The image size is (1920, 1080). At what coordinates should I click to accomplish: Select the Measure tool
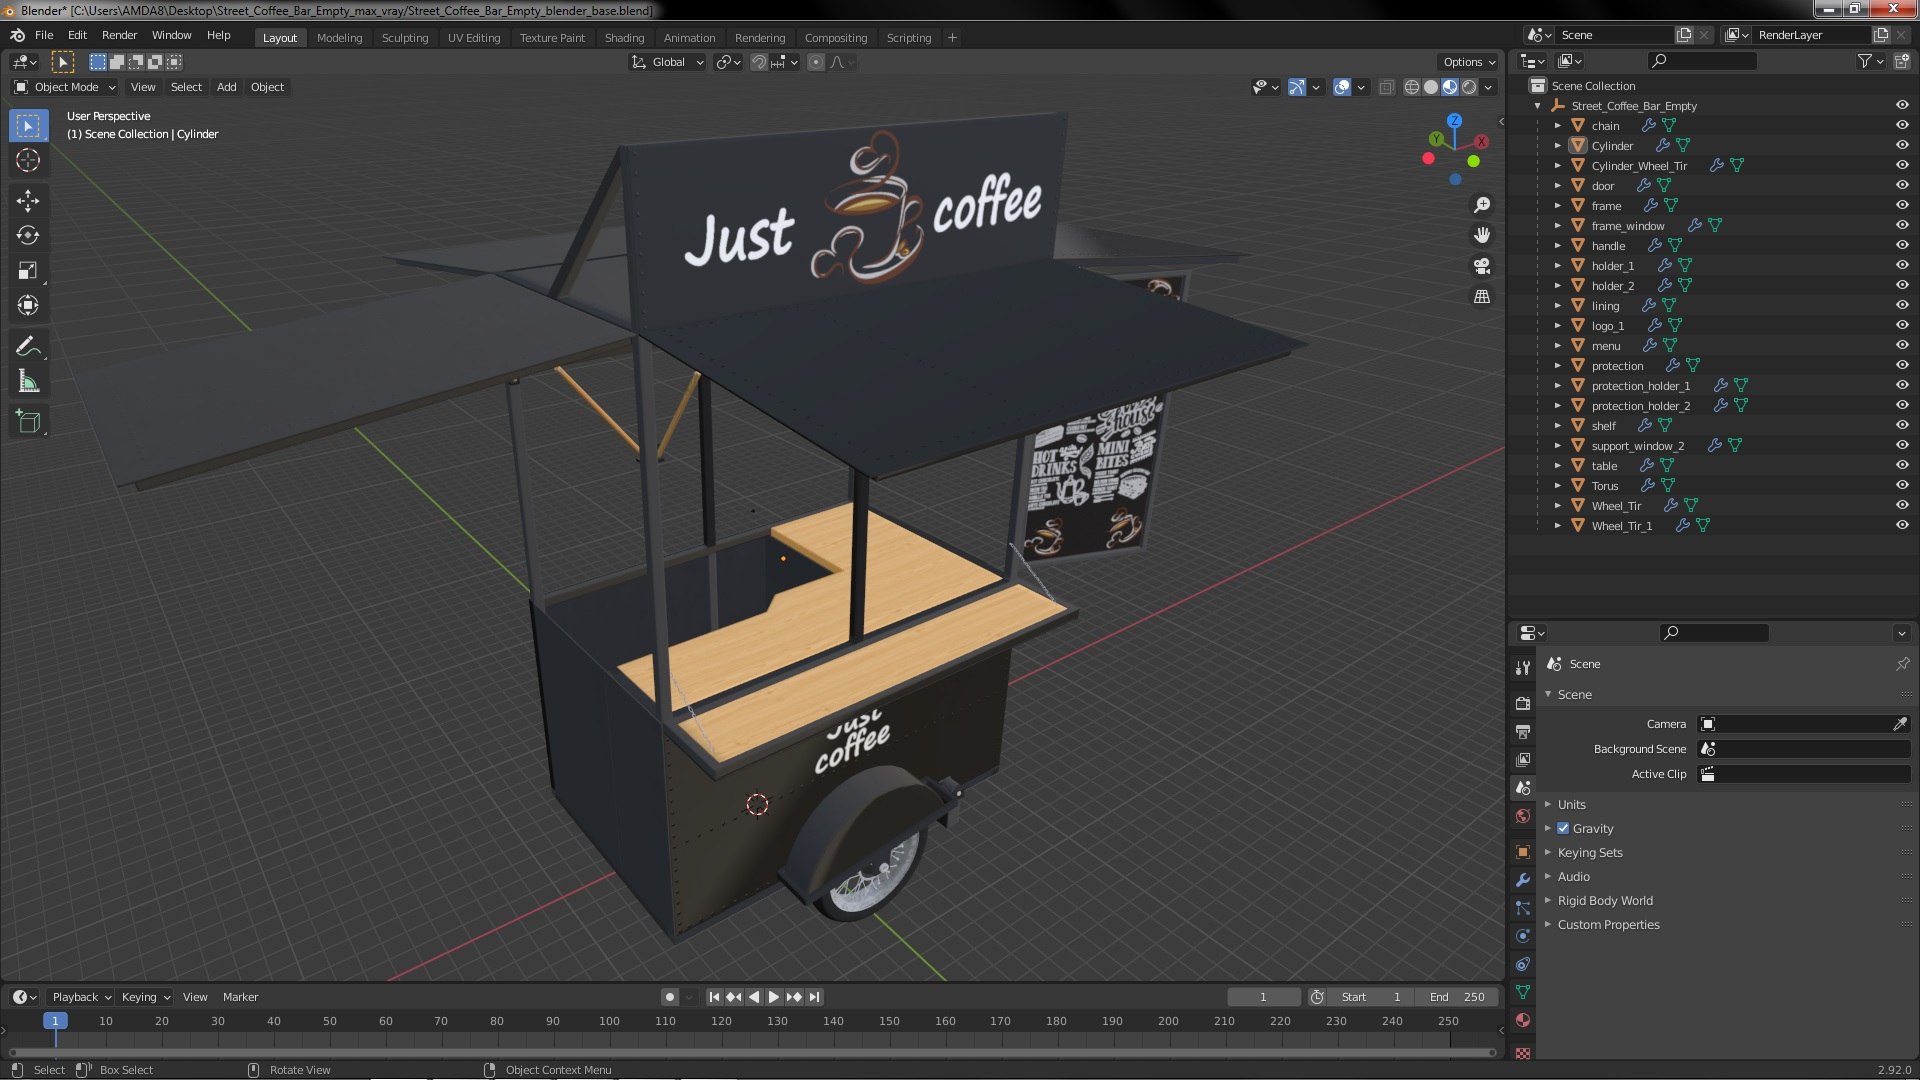tap(28, 382)
